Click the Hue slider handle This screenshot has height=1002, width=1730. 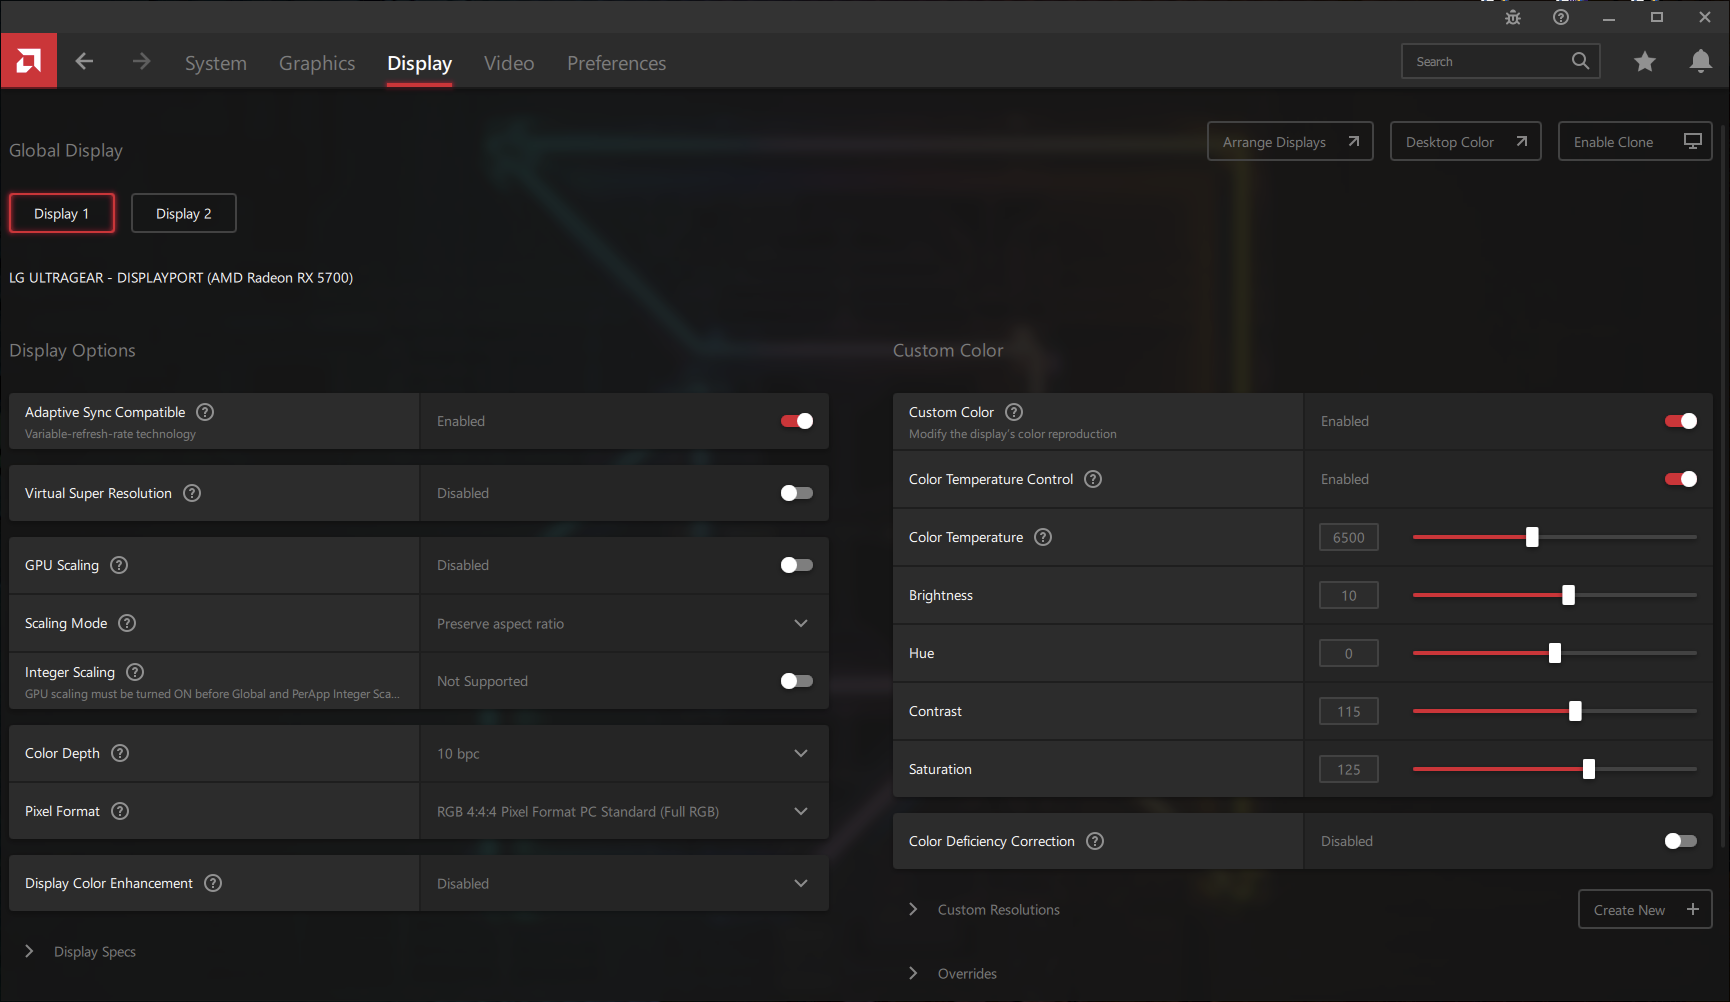click(1555, 653)
